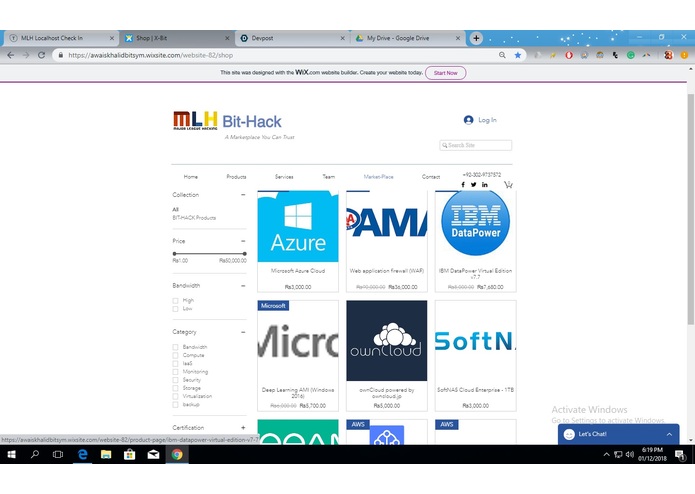
Task: Launch Microsoft Edge from taskbar
Action: 82,455
